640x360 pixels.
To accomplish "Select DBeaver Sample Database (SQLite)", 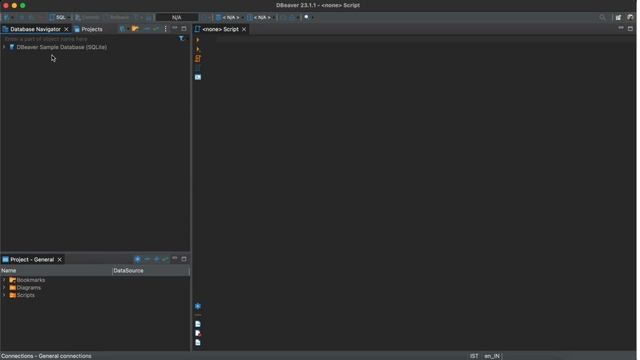I will point(62,47).
